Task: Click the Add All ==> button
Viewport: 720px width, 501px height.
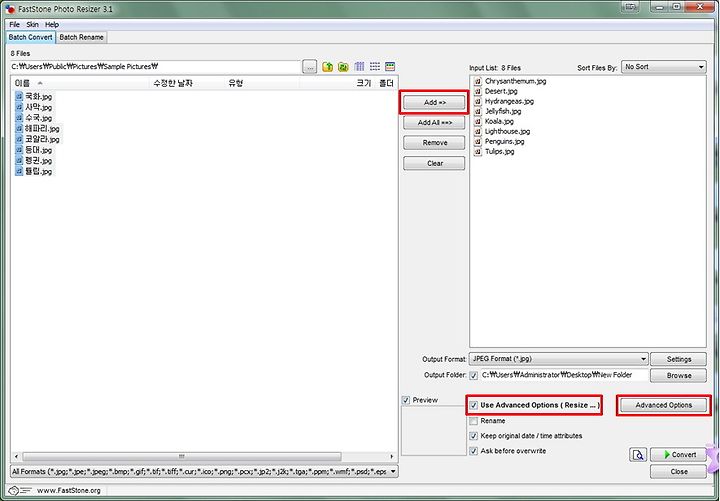Action: pyautogui.click(x=434, y=123)
